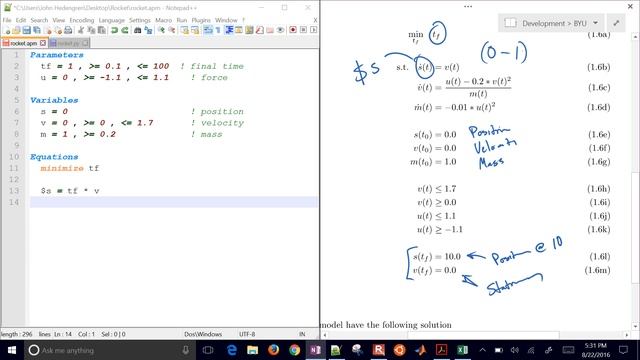Show the Document Map panel icon
The width and height of the screenshot is (640, 360).
(x=249, y=30)
